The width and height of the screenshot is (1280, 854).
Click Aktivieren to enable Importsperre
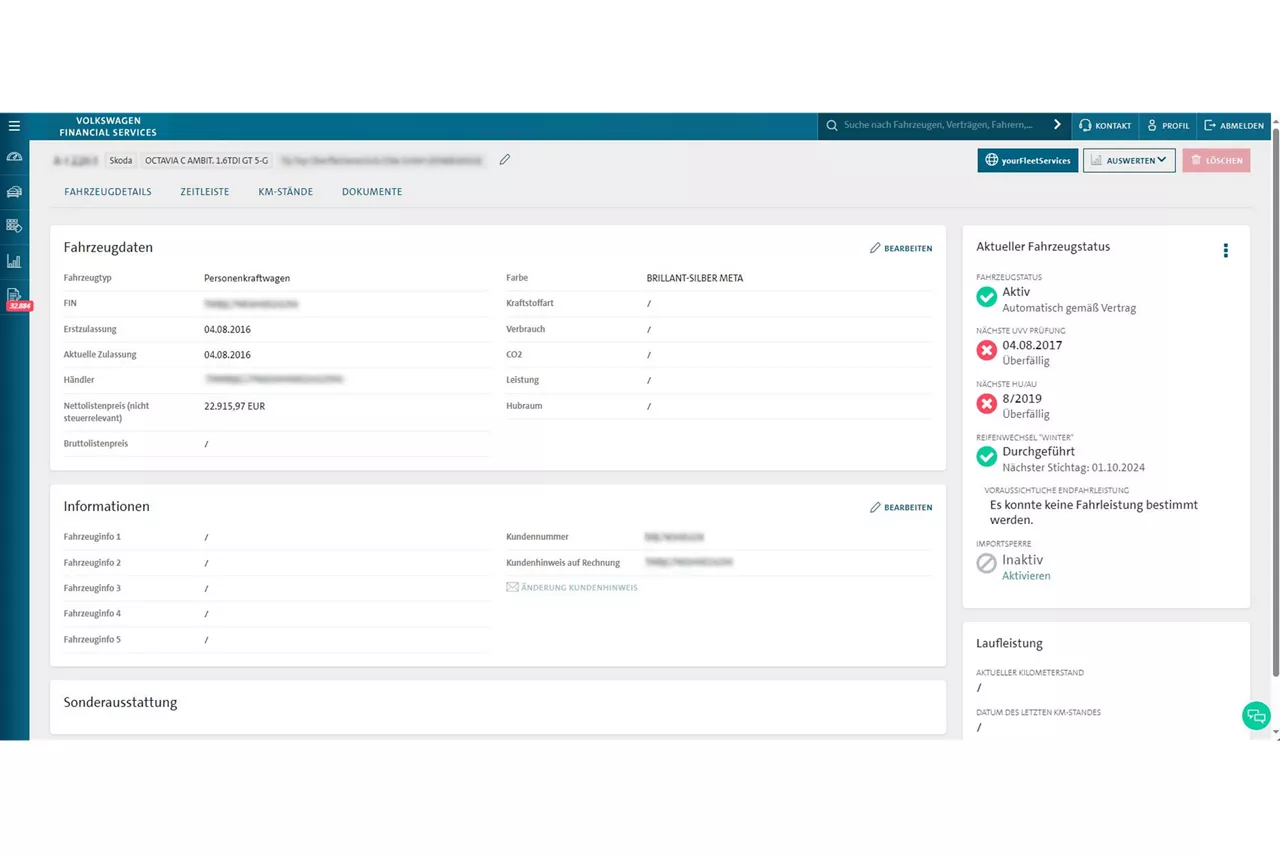point(1026,576)
